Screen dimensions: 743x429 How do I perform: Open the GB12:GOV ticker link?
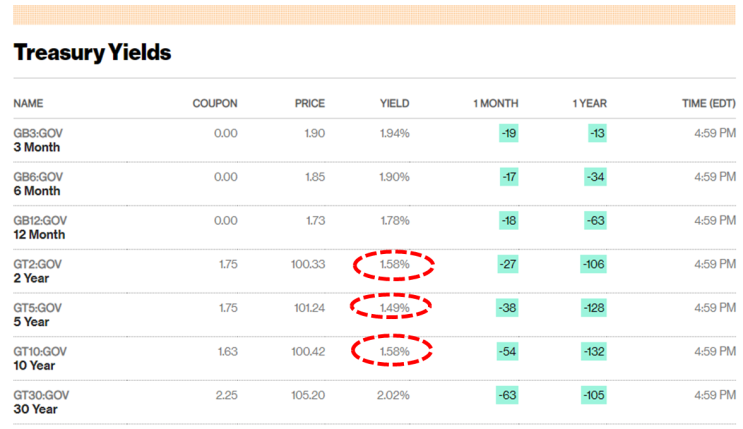pos(40,220)
